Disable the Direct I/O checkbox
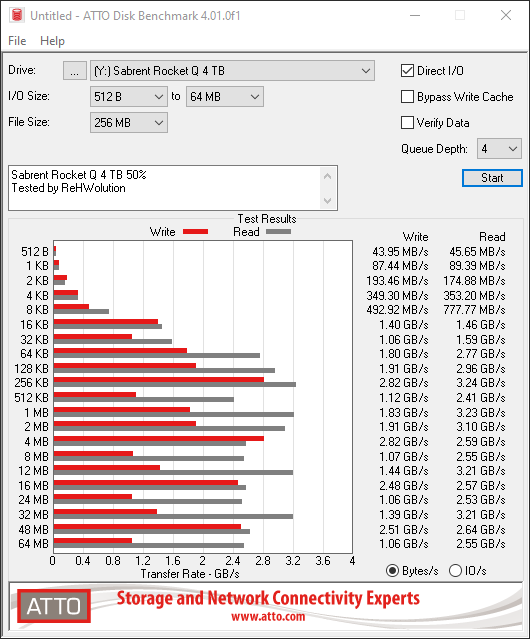530x639 pixels. click(407, 71)
